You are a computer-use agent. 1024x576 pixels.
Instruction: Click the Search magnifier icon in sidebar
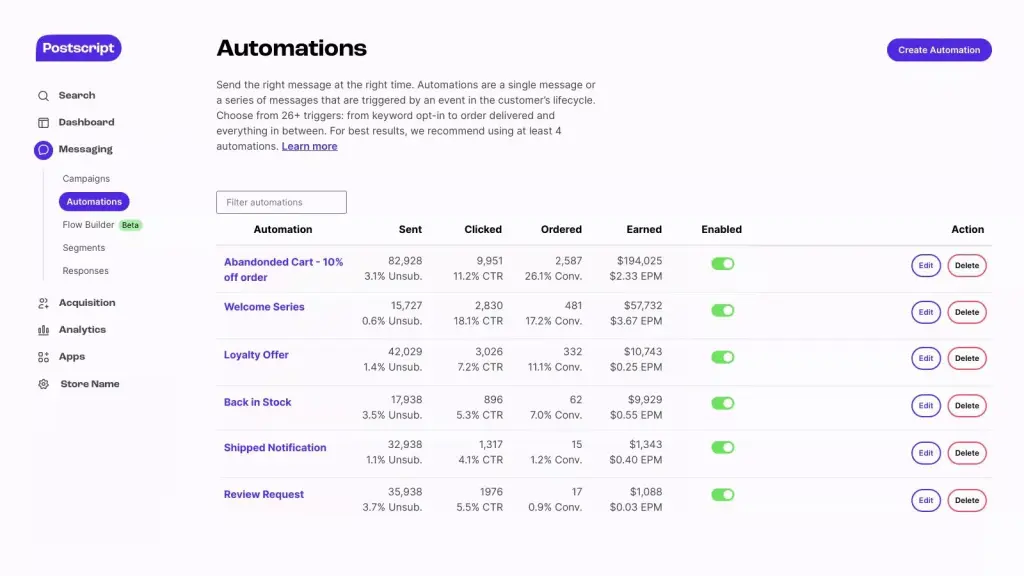[43, 96]
